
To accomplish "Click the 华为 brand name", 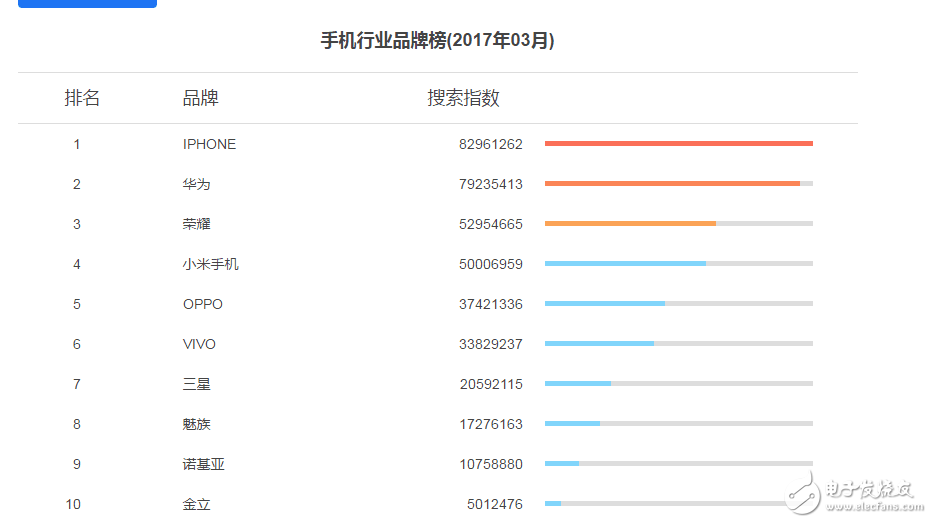I will 196,184.
